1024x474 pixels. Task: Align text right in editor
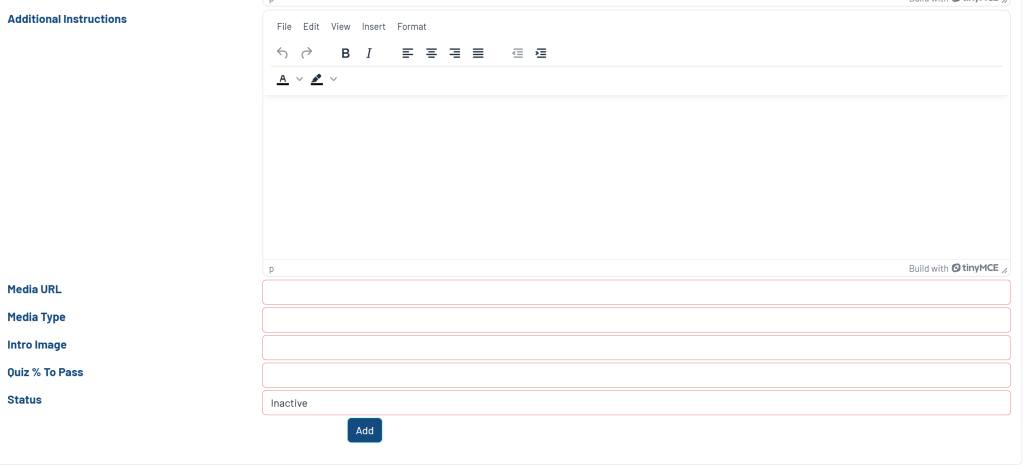[455, 53]
